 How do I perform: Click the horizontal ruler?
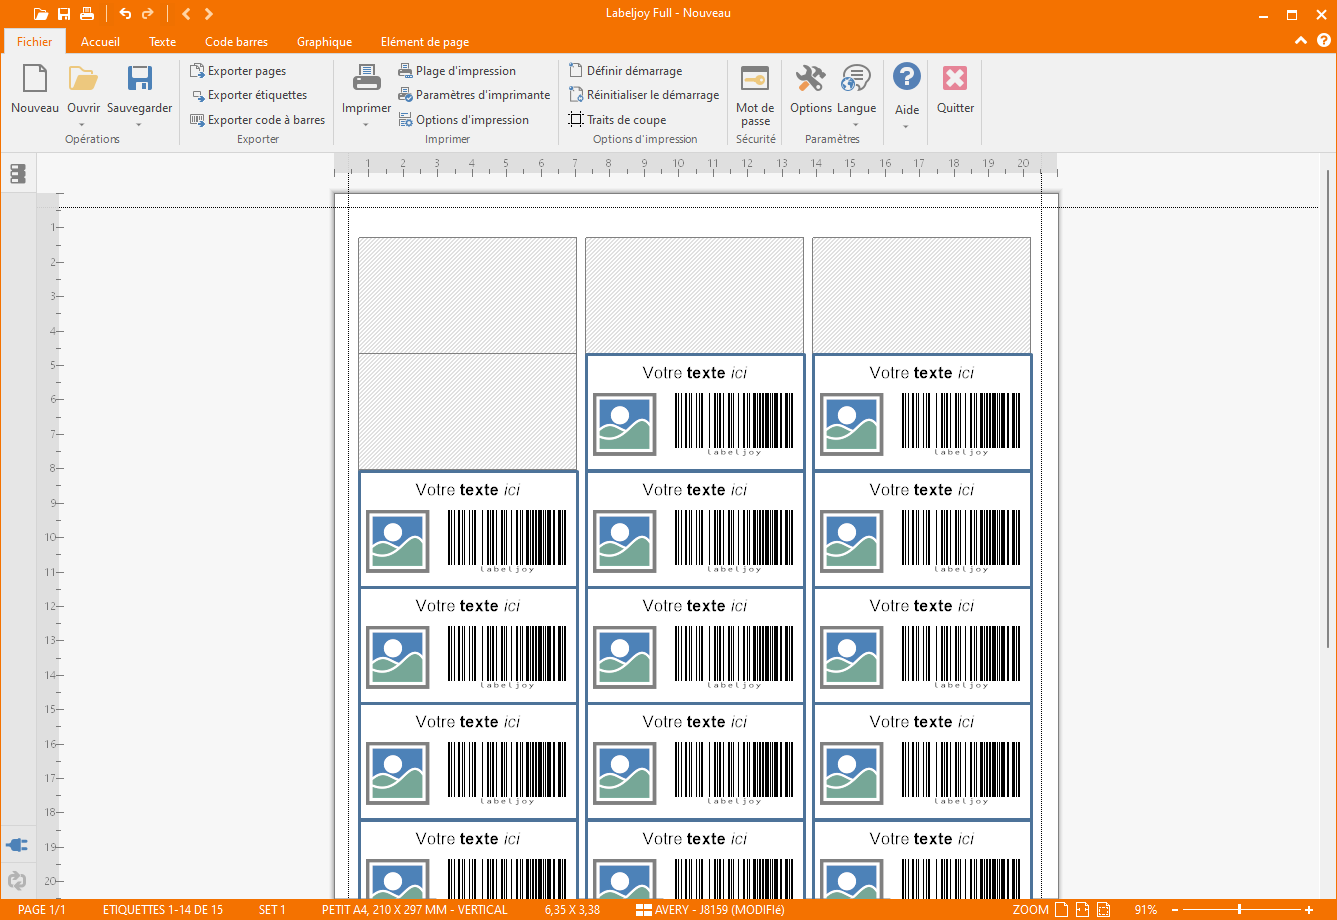tap(696, 164)
